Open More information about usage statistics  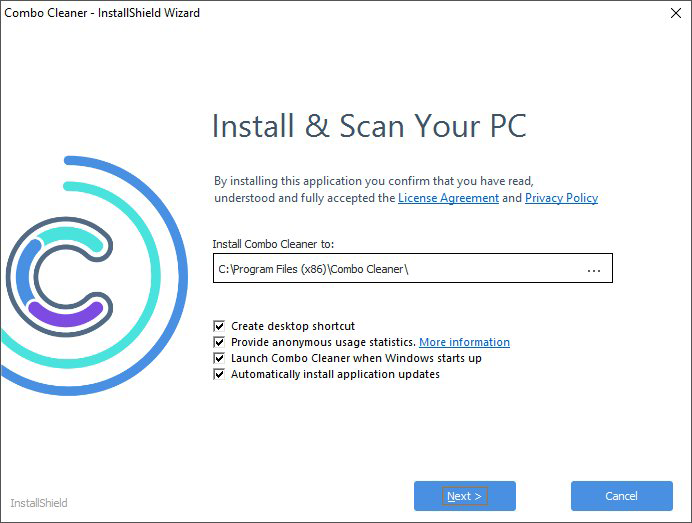464,342
